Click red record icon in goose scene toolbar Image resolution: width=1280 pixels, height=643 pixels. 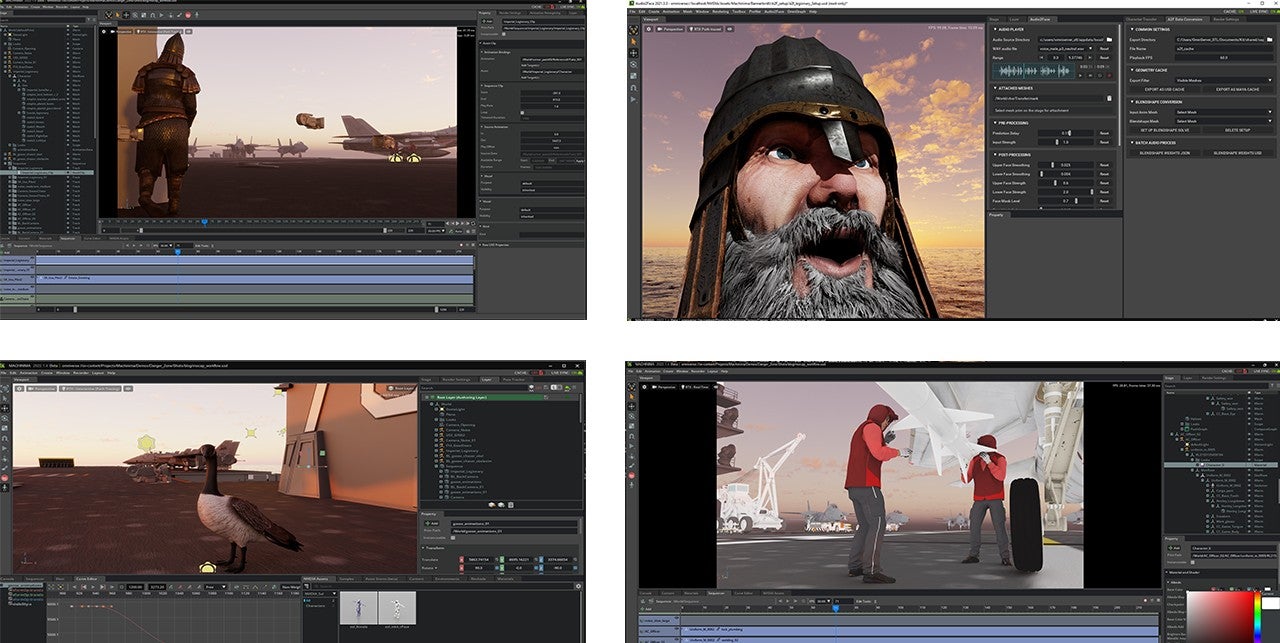tap(5, 479)
